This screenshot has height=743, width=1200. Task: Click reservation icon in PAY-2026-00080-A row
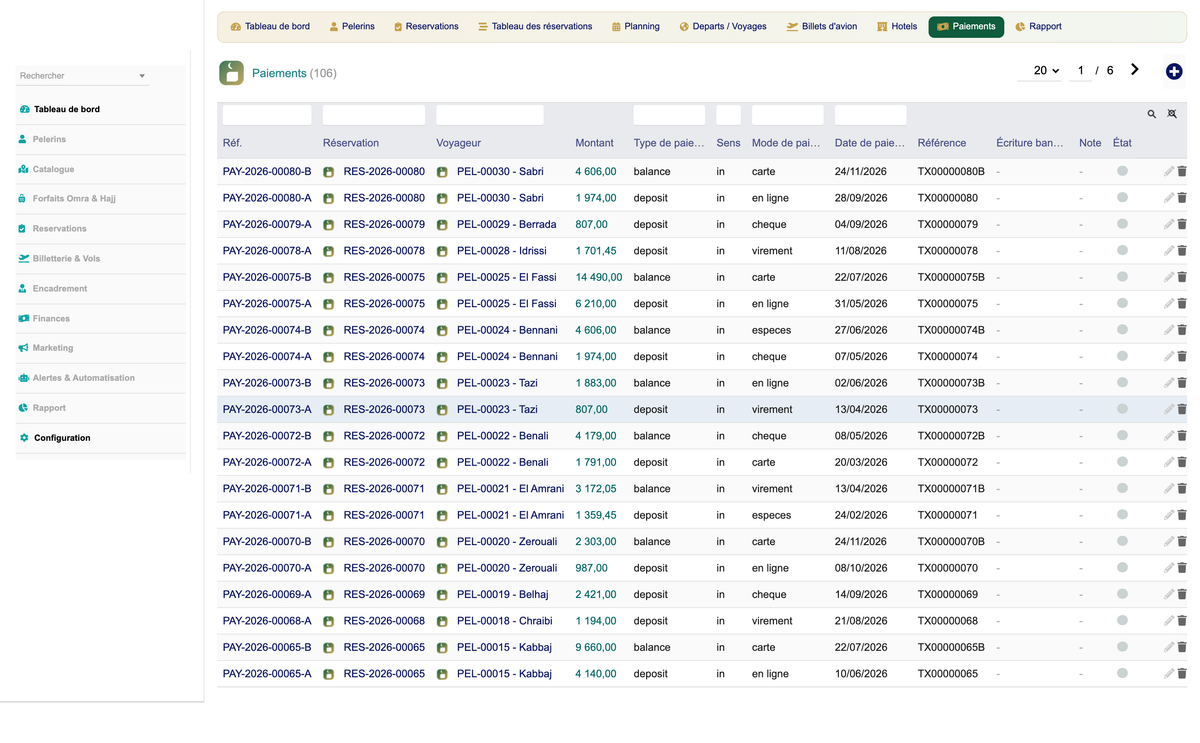328,198
